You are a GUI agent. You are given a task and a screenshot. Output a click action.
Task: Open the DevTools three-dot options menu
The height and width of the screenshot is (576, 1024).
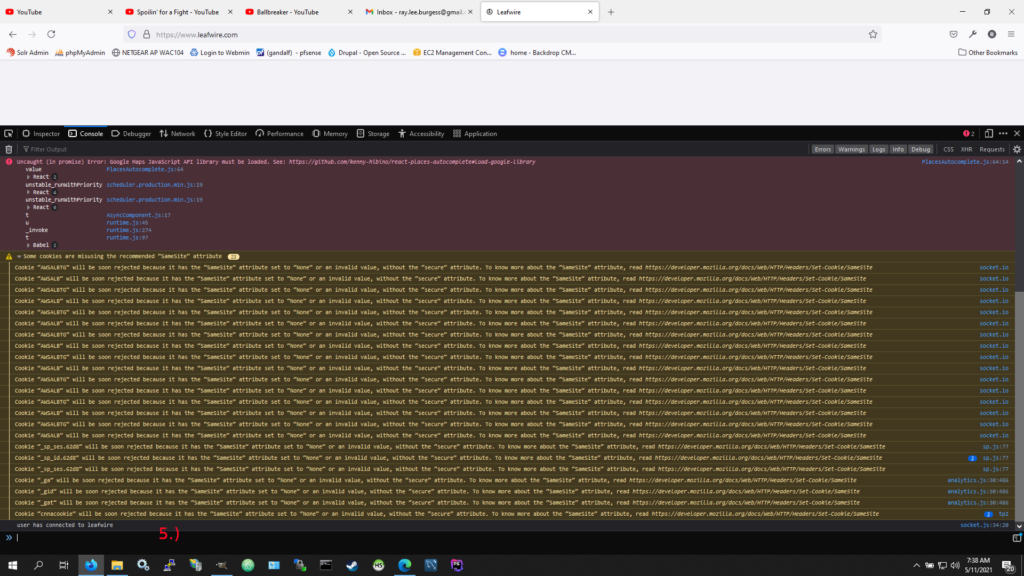(1003, 133)
